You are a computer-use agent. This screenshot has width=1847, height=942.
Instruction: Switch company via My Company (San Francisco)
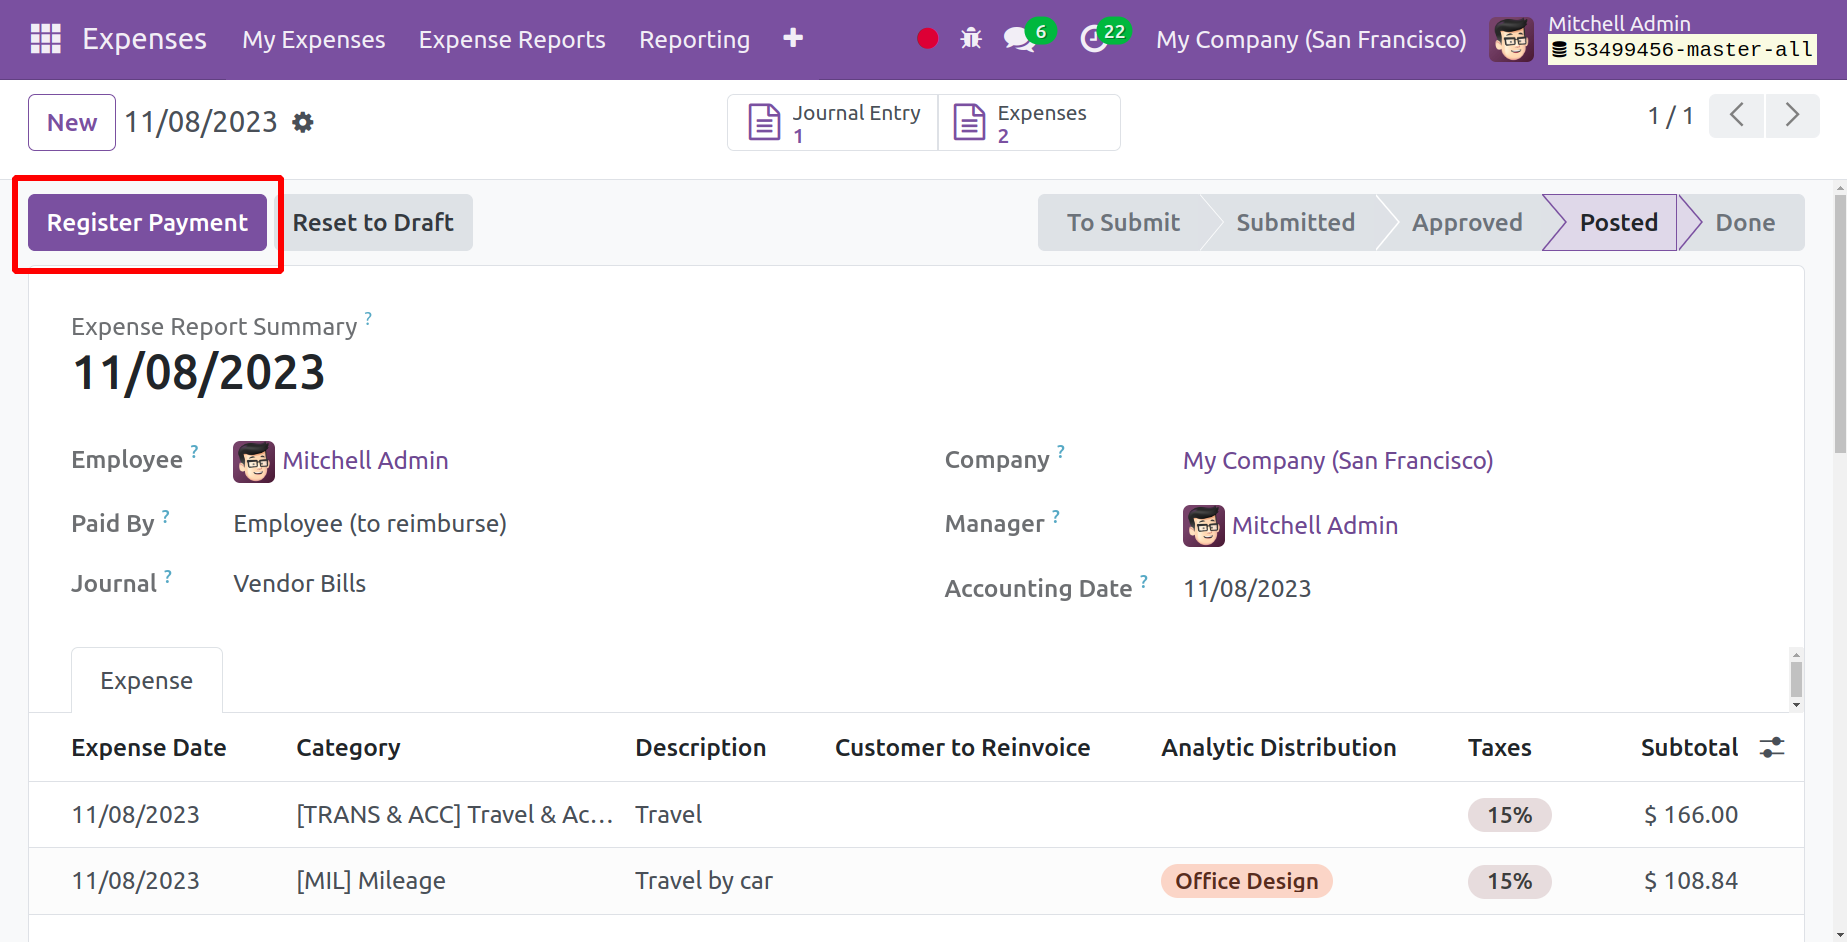pyautogui.click(x=1311, y=40)
